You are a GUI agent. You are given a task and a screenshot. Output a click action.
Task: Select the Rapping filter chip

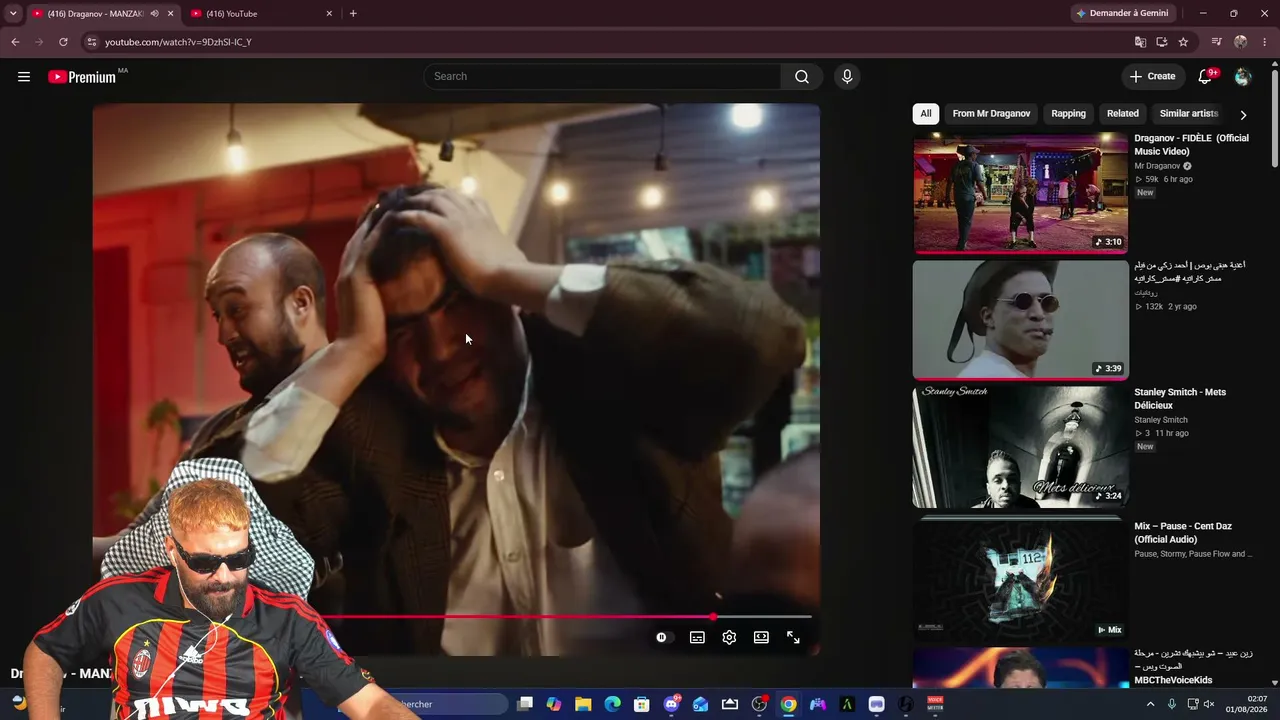coord(1068,114)
